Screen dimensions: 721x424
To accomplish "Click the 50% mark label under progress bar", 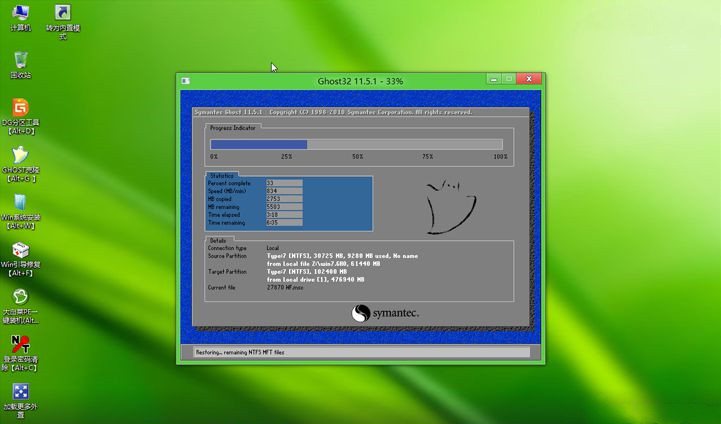I will pyautogui.click(x=357, y=157).
